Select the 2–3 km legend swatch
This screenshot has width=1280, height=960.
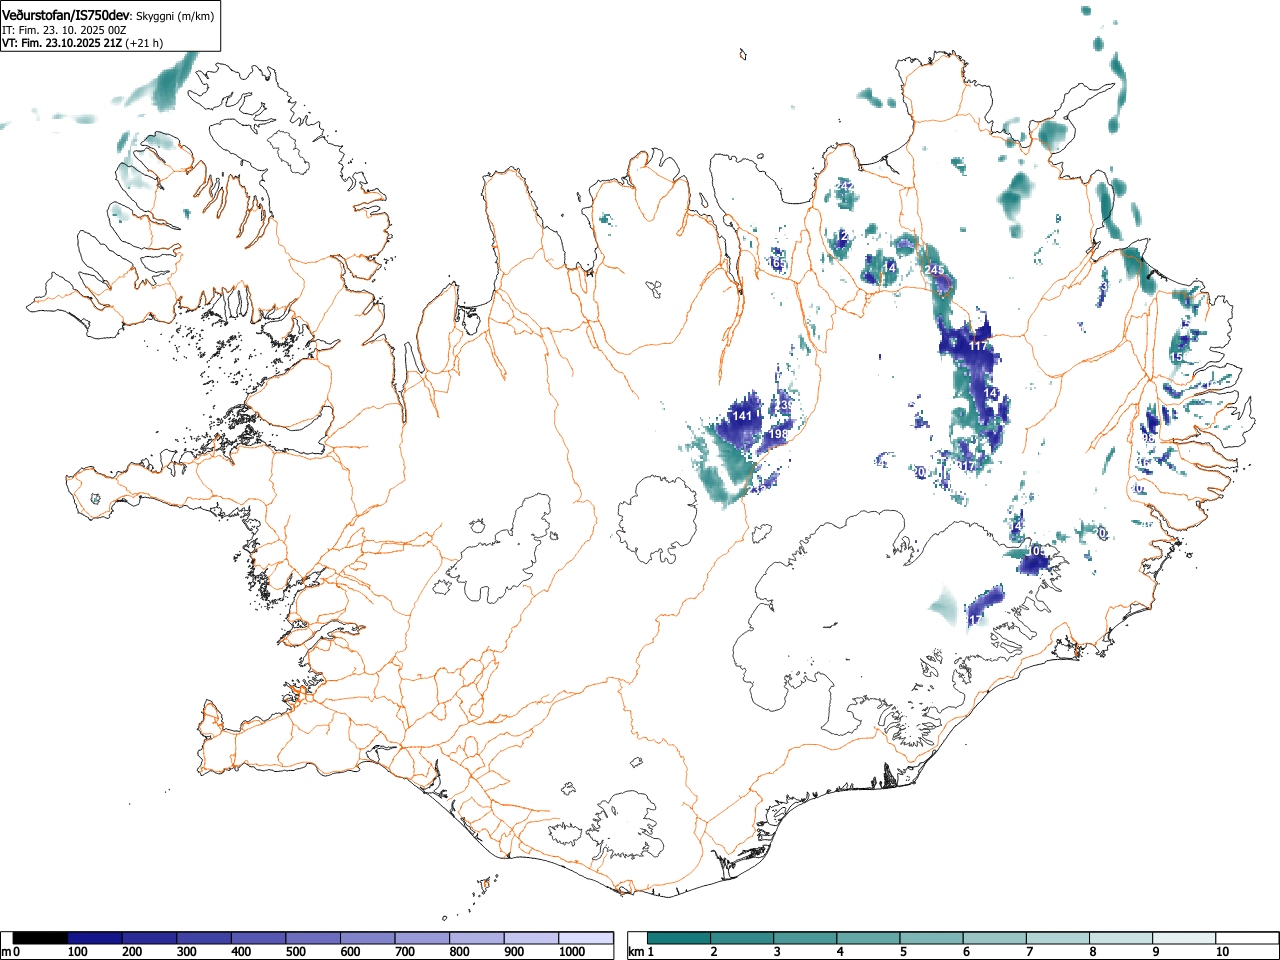pos(742,938)
